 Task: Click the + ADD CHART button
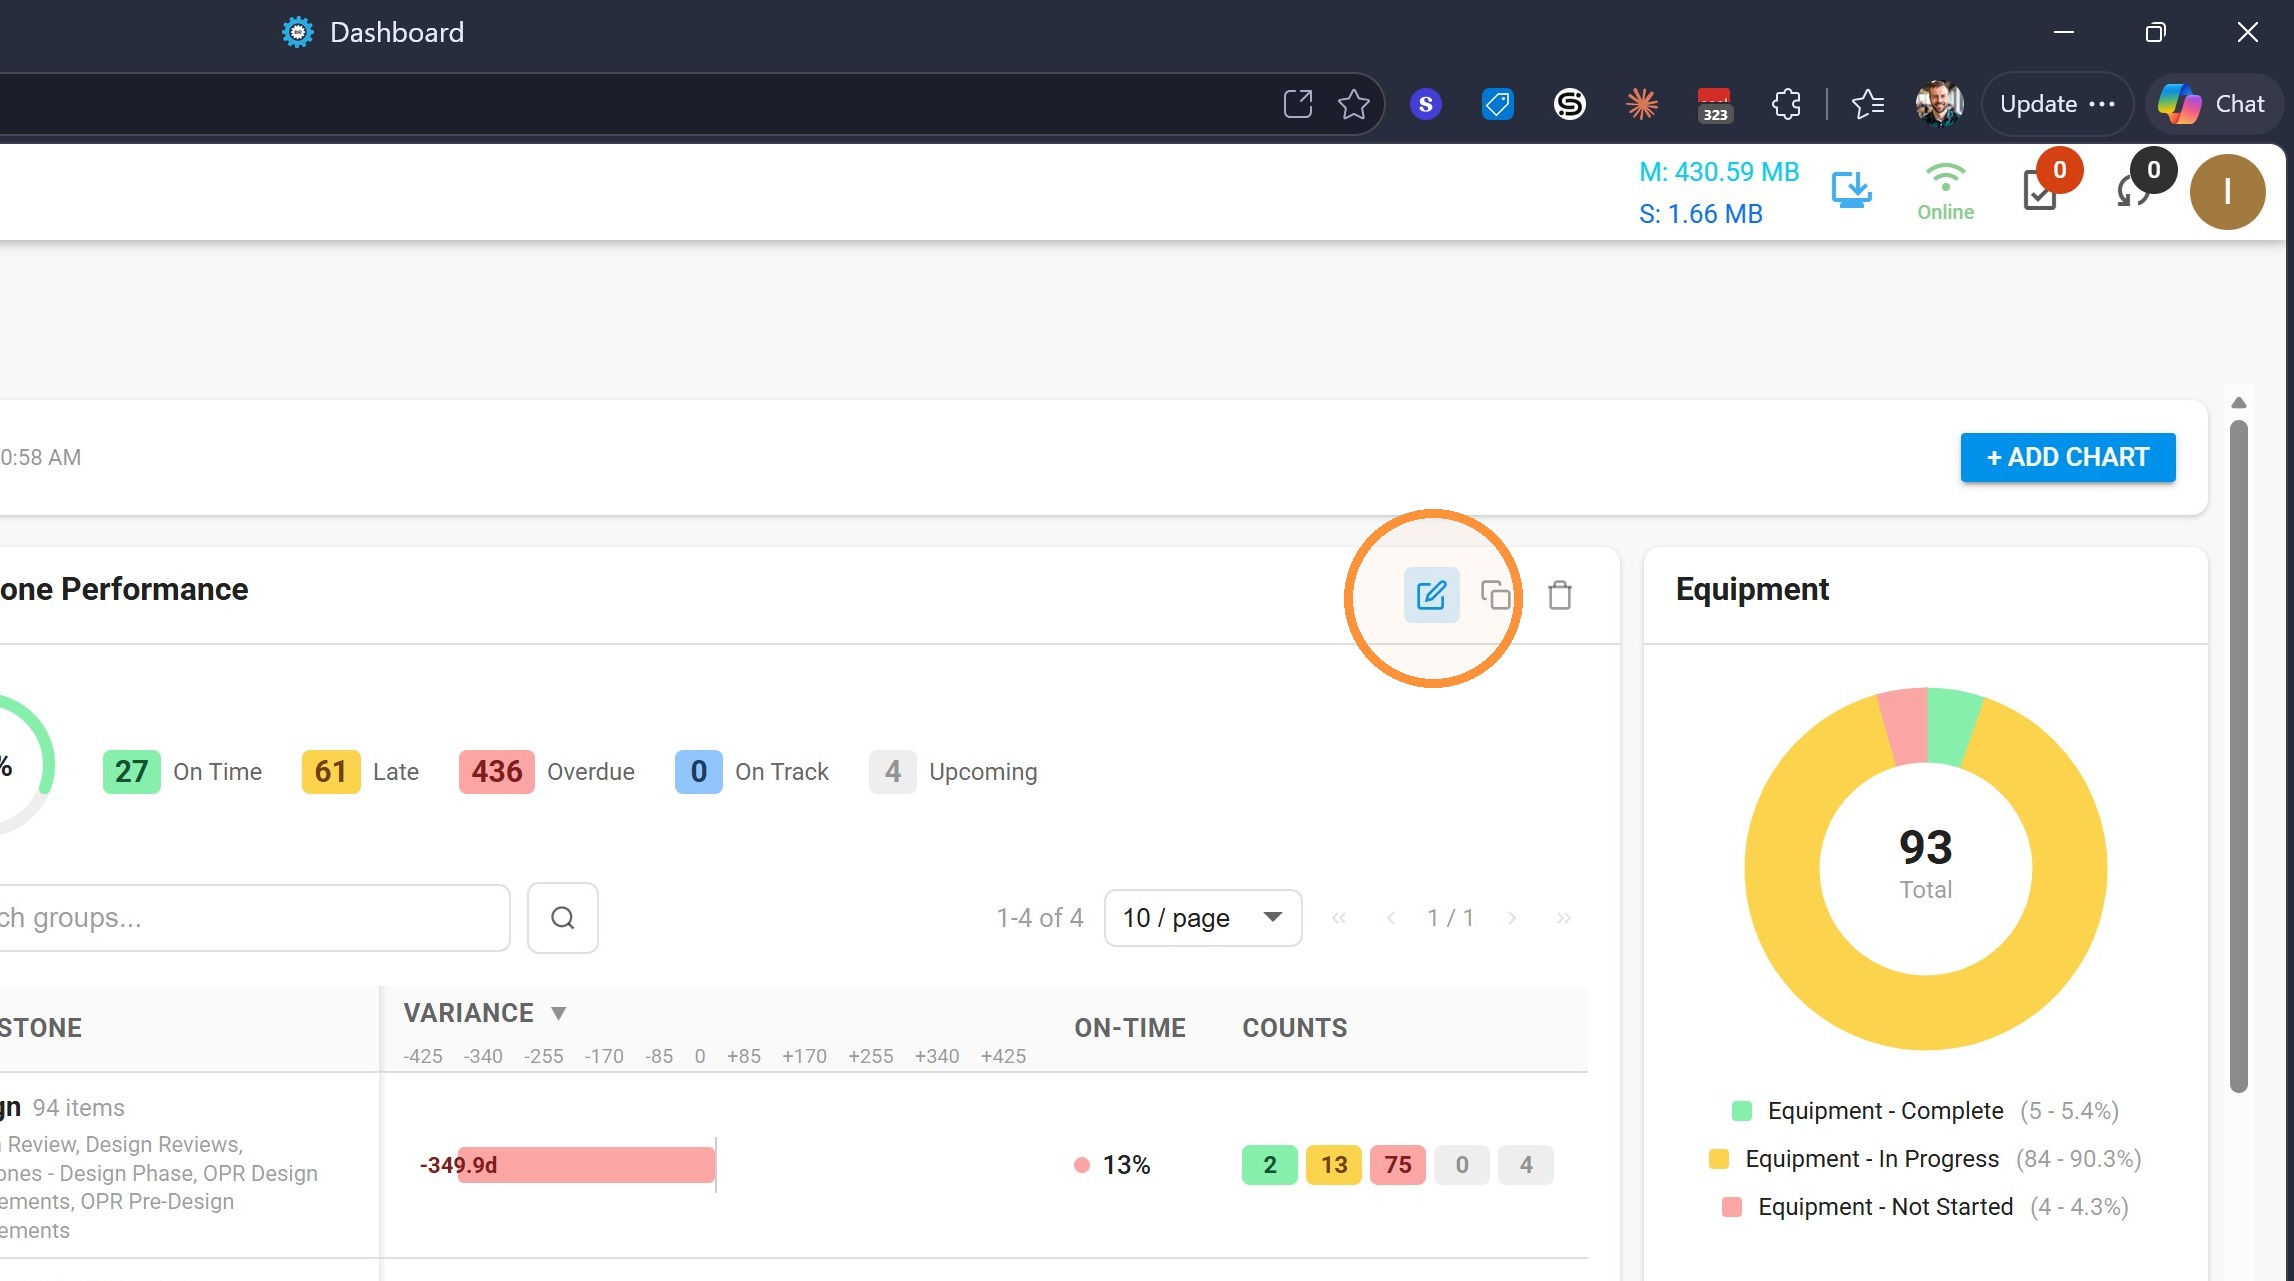(x=2067, y=457)
